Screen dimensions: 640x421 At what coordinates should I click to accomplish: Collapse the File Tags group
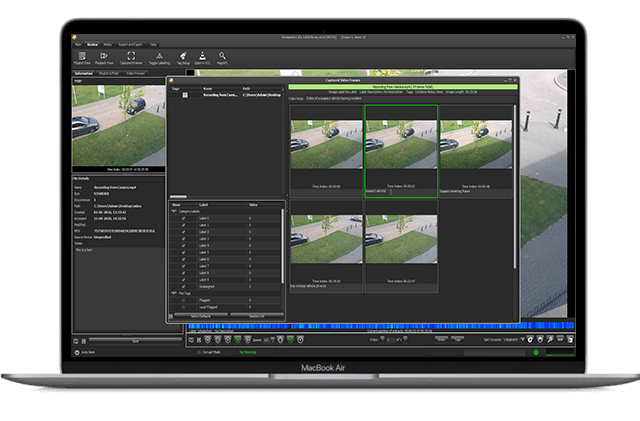(x=176, y=293)
